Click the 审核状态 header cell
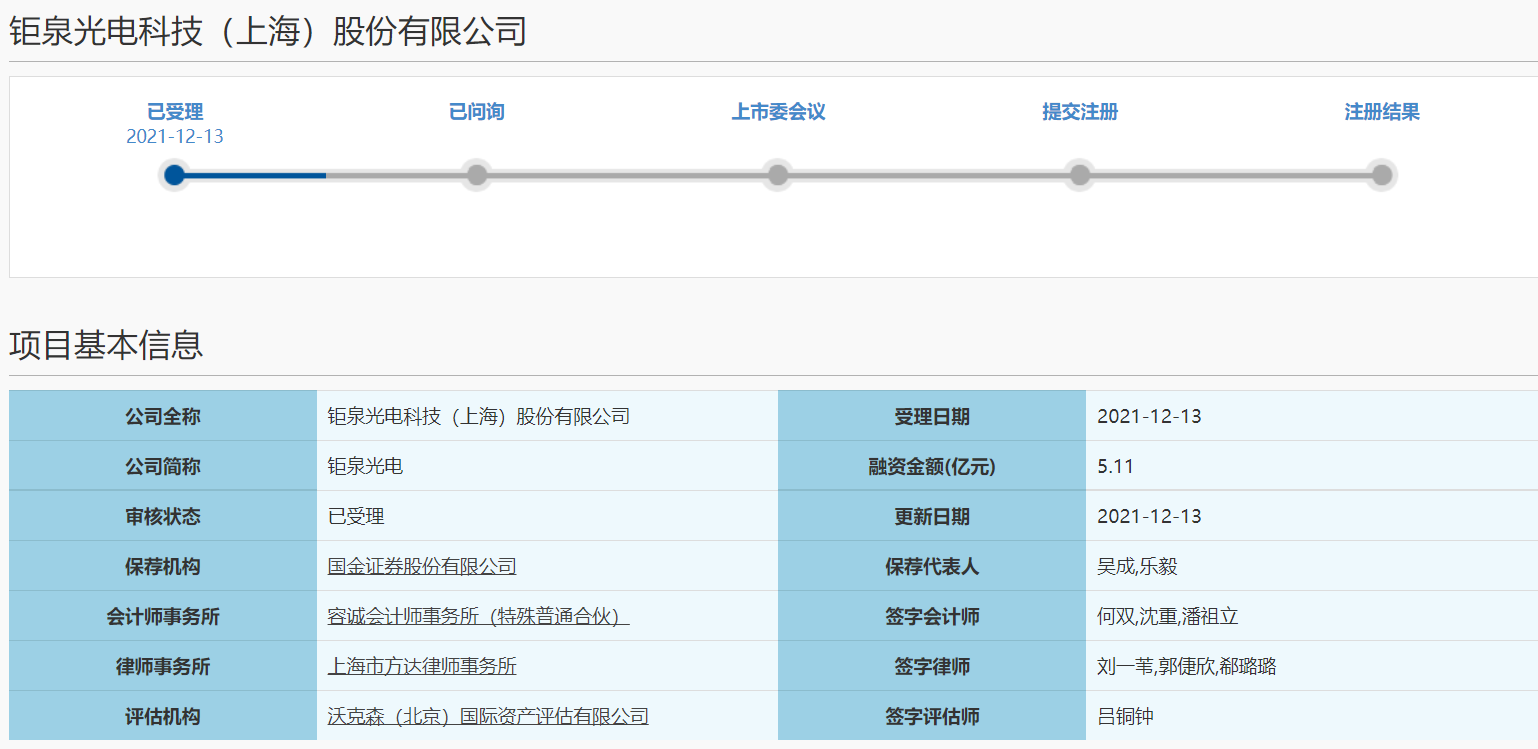The image size is (1538, 749). pyautogui.click(x=163, y=516)
